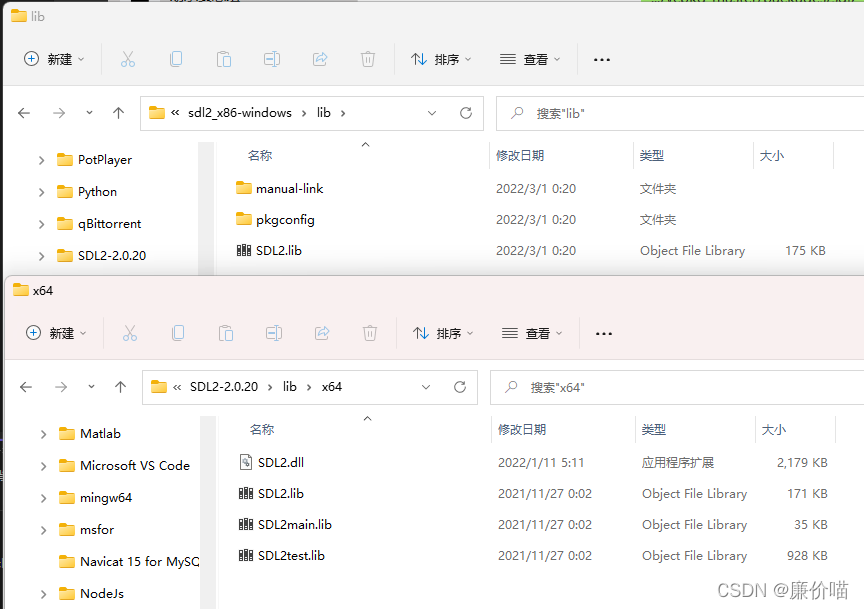Click SDL2-2.0.20 breadcrumb in x64 window
Image resolution: width=864 pixels, height=609 pixels.
(x=224, y=387)
